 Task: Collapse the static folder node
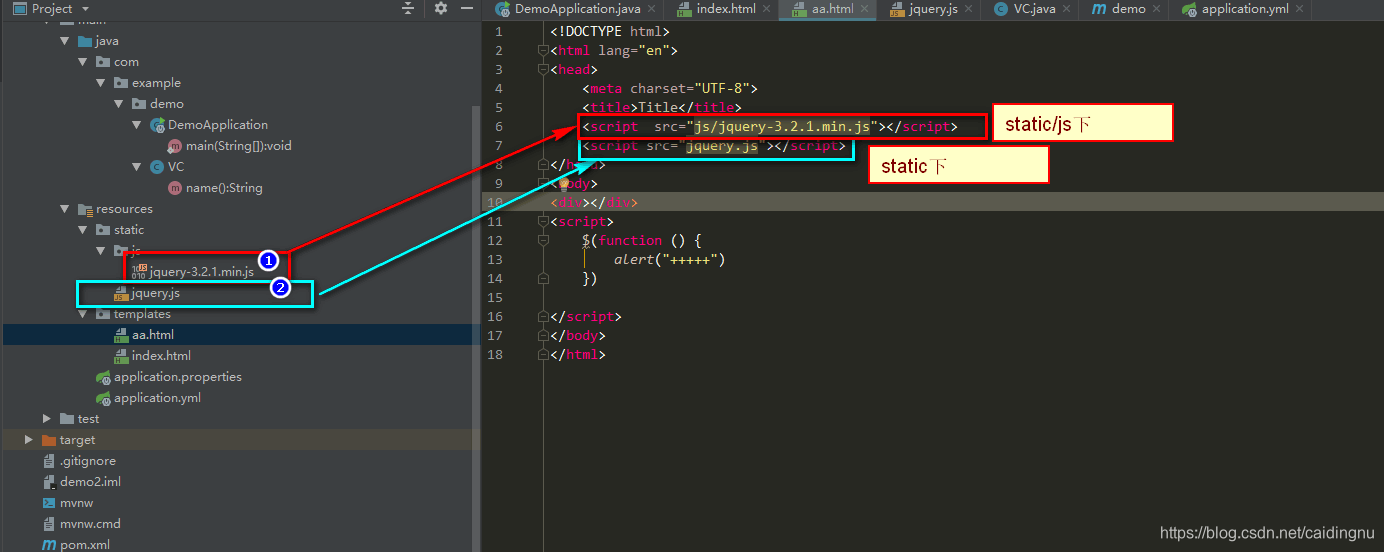click(83, 230)
